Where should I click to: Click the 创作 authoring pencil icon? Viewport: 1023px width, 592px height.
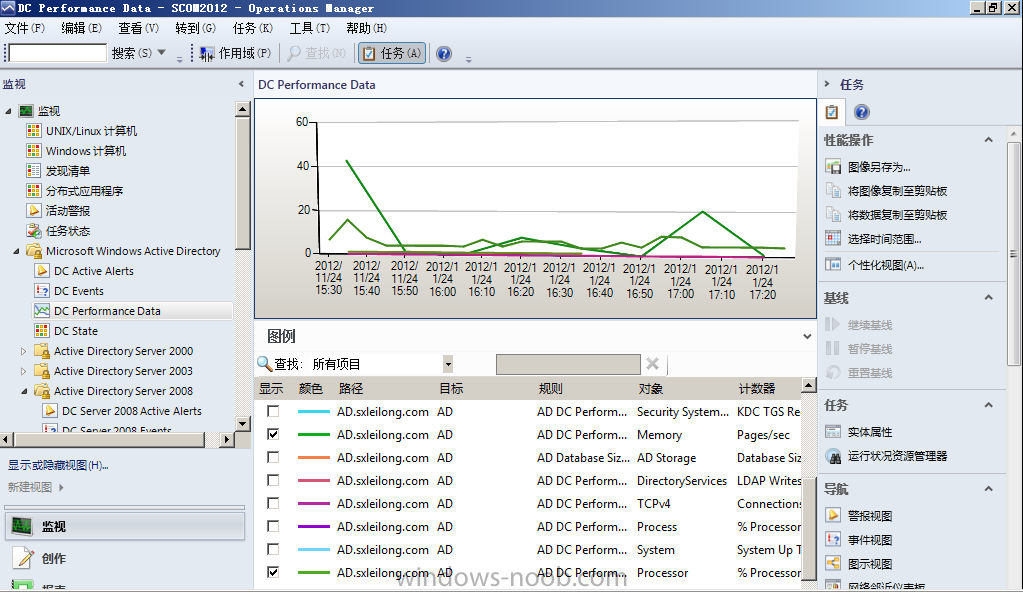[x=23, y=558]
